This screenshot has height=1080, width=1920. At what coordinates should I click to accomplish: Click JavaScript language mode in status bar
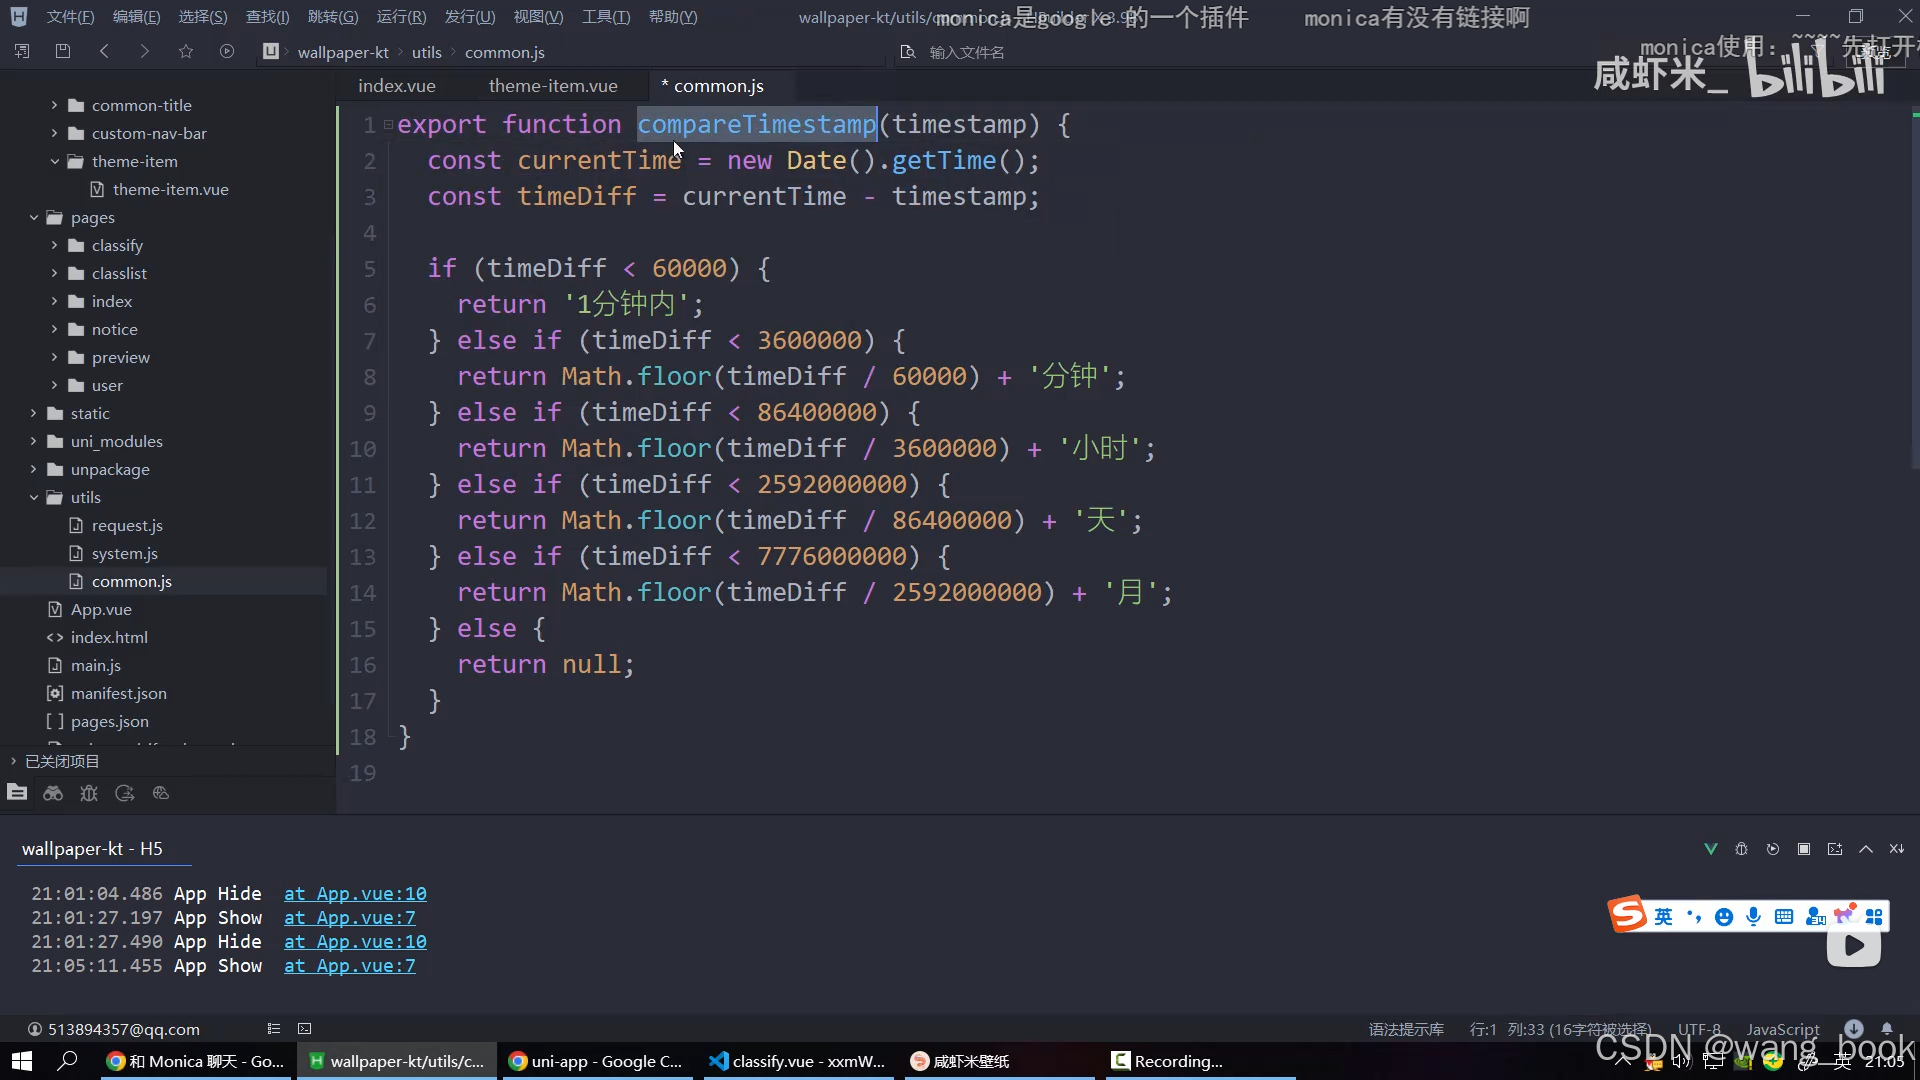pyautogui.click(x=1782, y=1029)
